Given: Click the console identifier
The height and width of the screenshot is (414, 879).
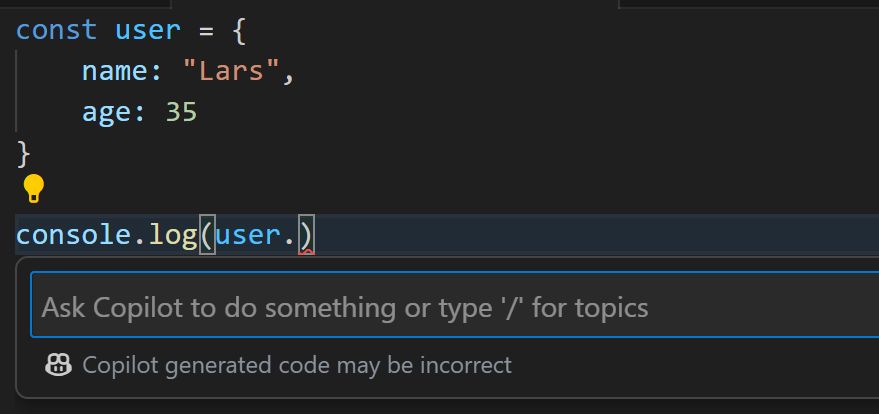Looking at the screenshot, I should (x=73, y=235).
